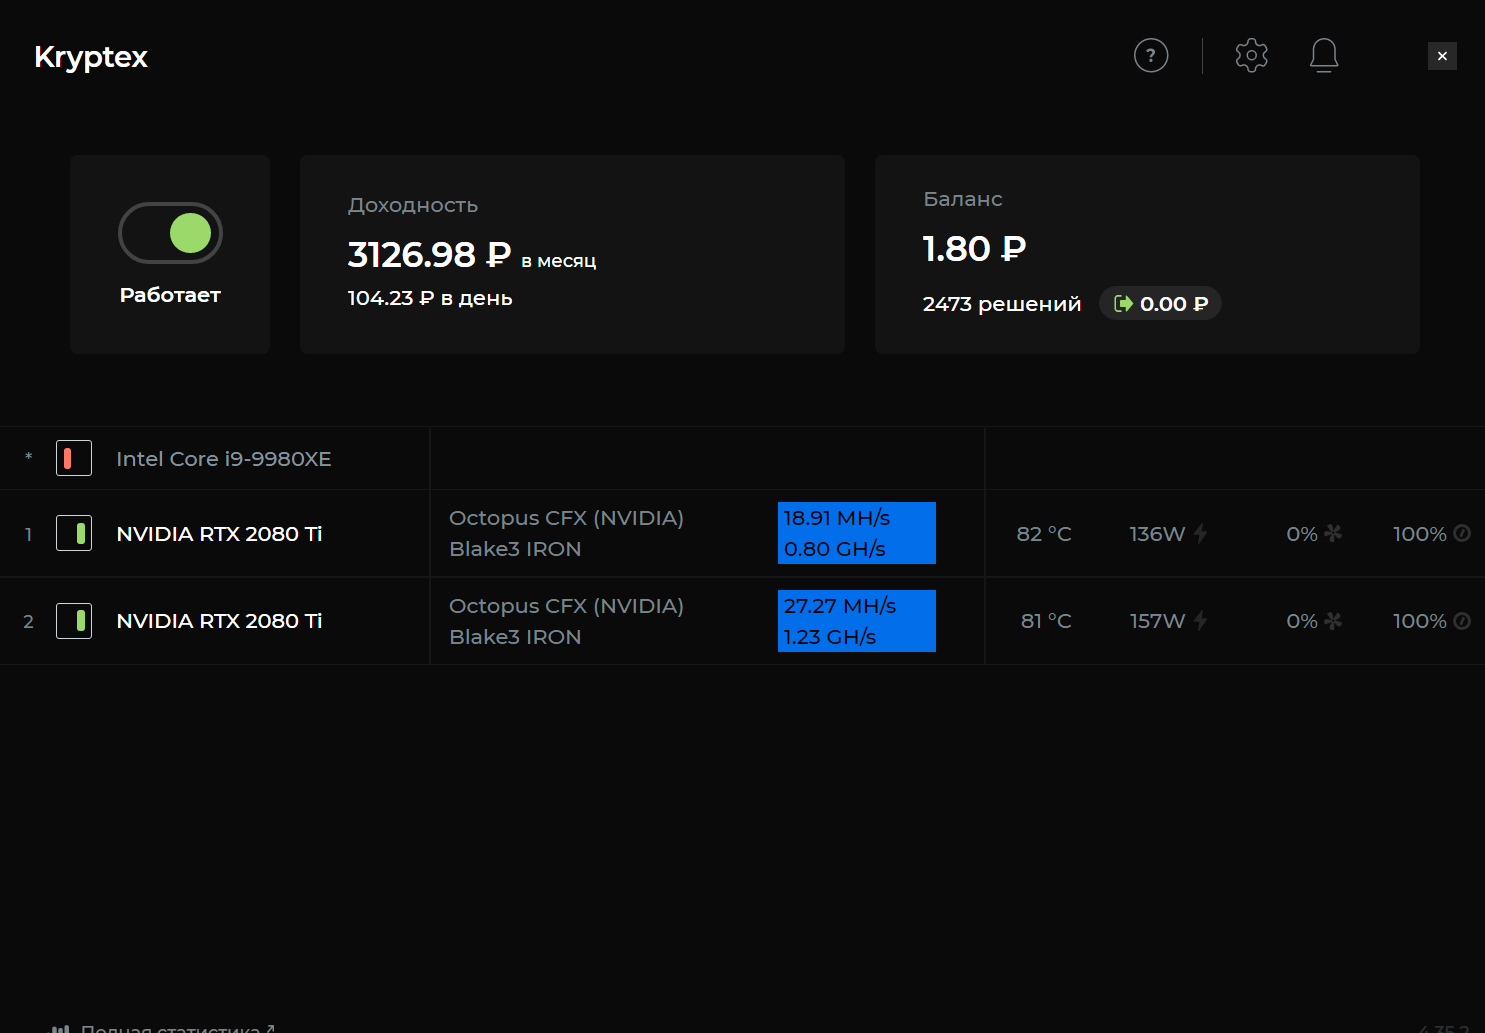Select the Intel Core i9-9980XE row
1485x1033 pixels.
(x=742, y=458)
